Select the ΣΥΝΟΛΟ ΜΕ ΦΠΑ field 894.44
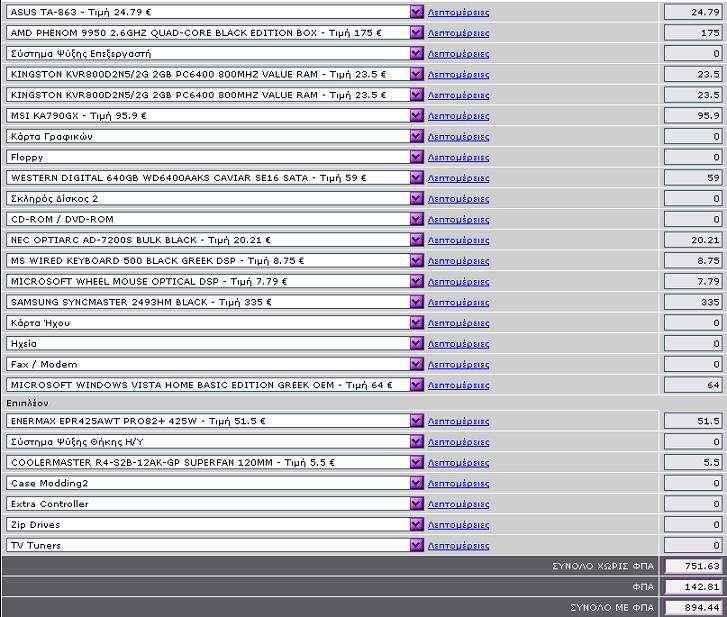 point(693,607)
